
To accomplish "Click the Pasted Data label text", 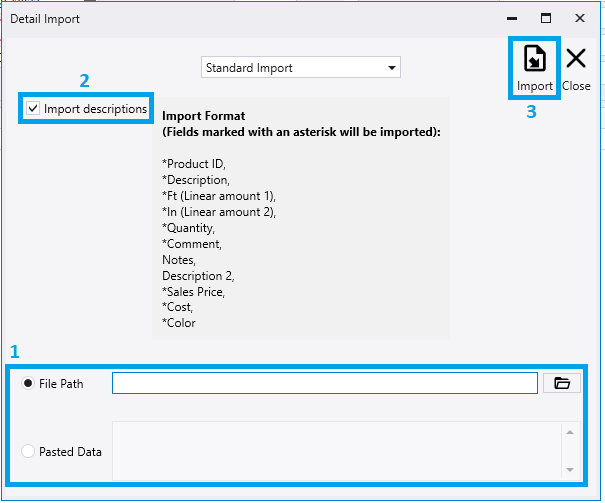I will click(70, 451).
